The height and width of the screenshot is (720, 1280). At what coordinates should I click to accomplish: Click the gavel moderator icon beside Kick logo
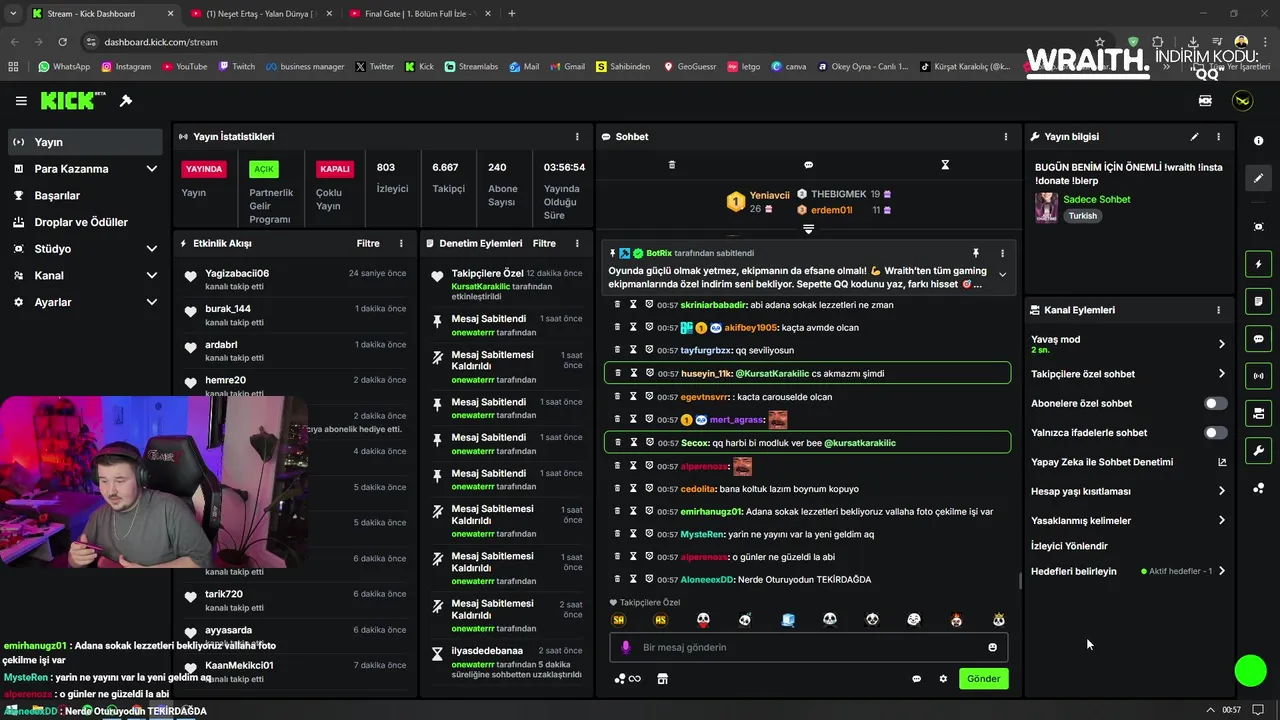pos(126,101)
